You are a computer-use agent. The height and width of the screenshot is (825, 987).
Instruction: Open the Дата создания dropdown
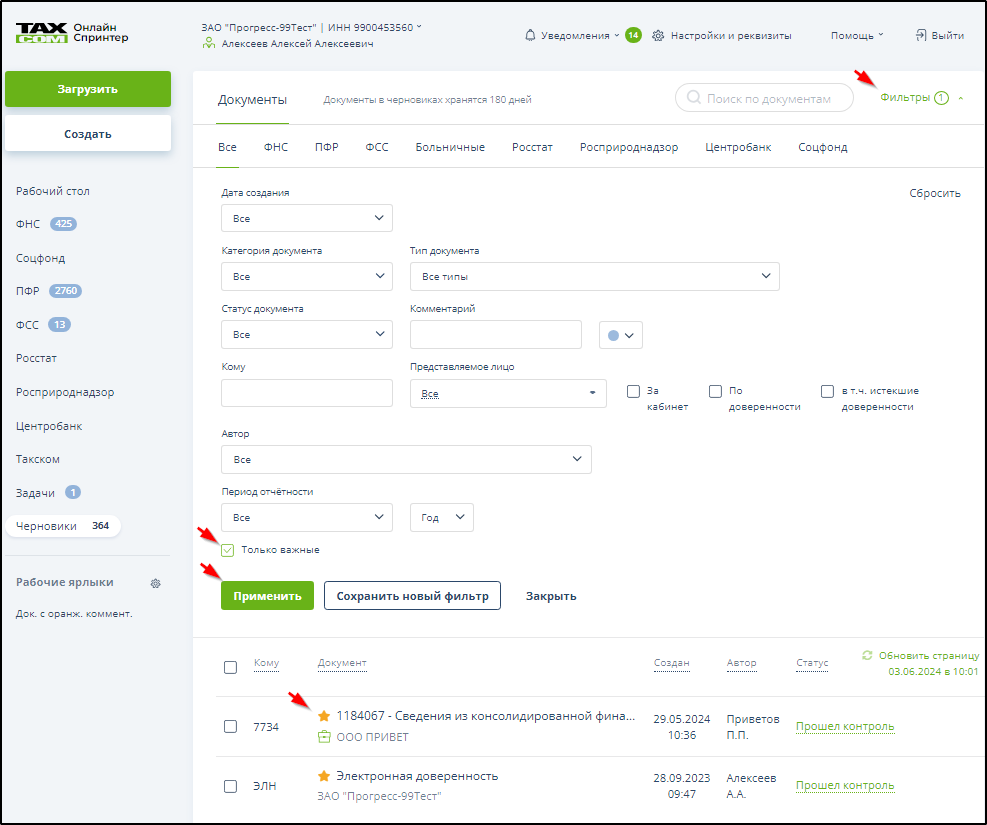tap(306, 218)
